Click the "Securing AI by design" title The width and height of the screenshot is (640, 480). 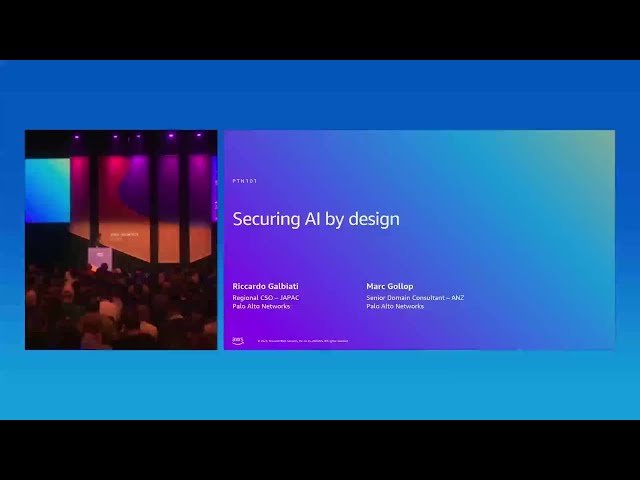[315, 219]
